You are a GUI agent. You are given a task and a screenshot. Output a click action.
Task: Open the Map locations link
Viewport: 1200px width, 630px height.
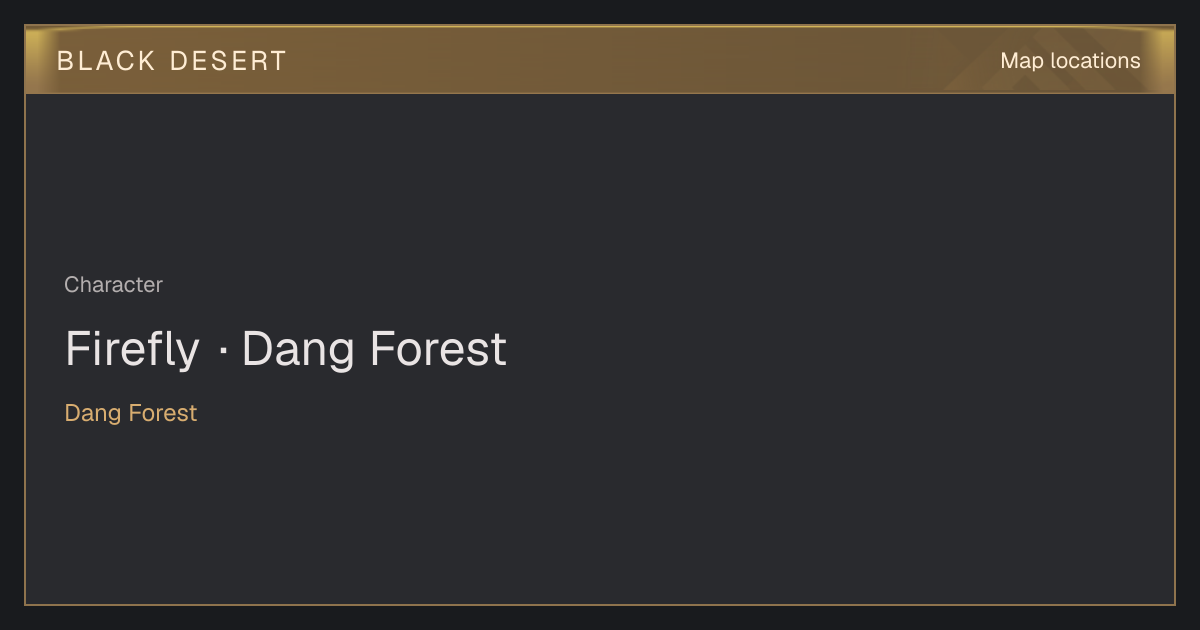click(x=1070, y=61)
